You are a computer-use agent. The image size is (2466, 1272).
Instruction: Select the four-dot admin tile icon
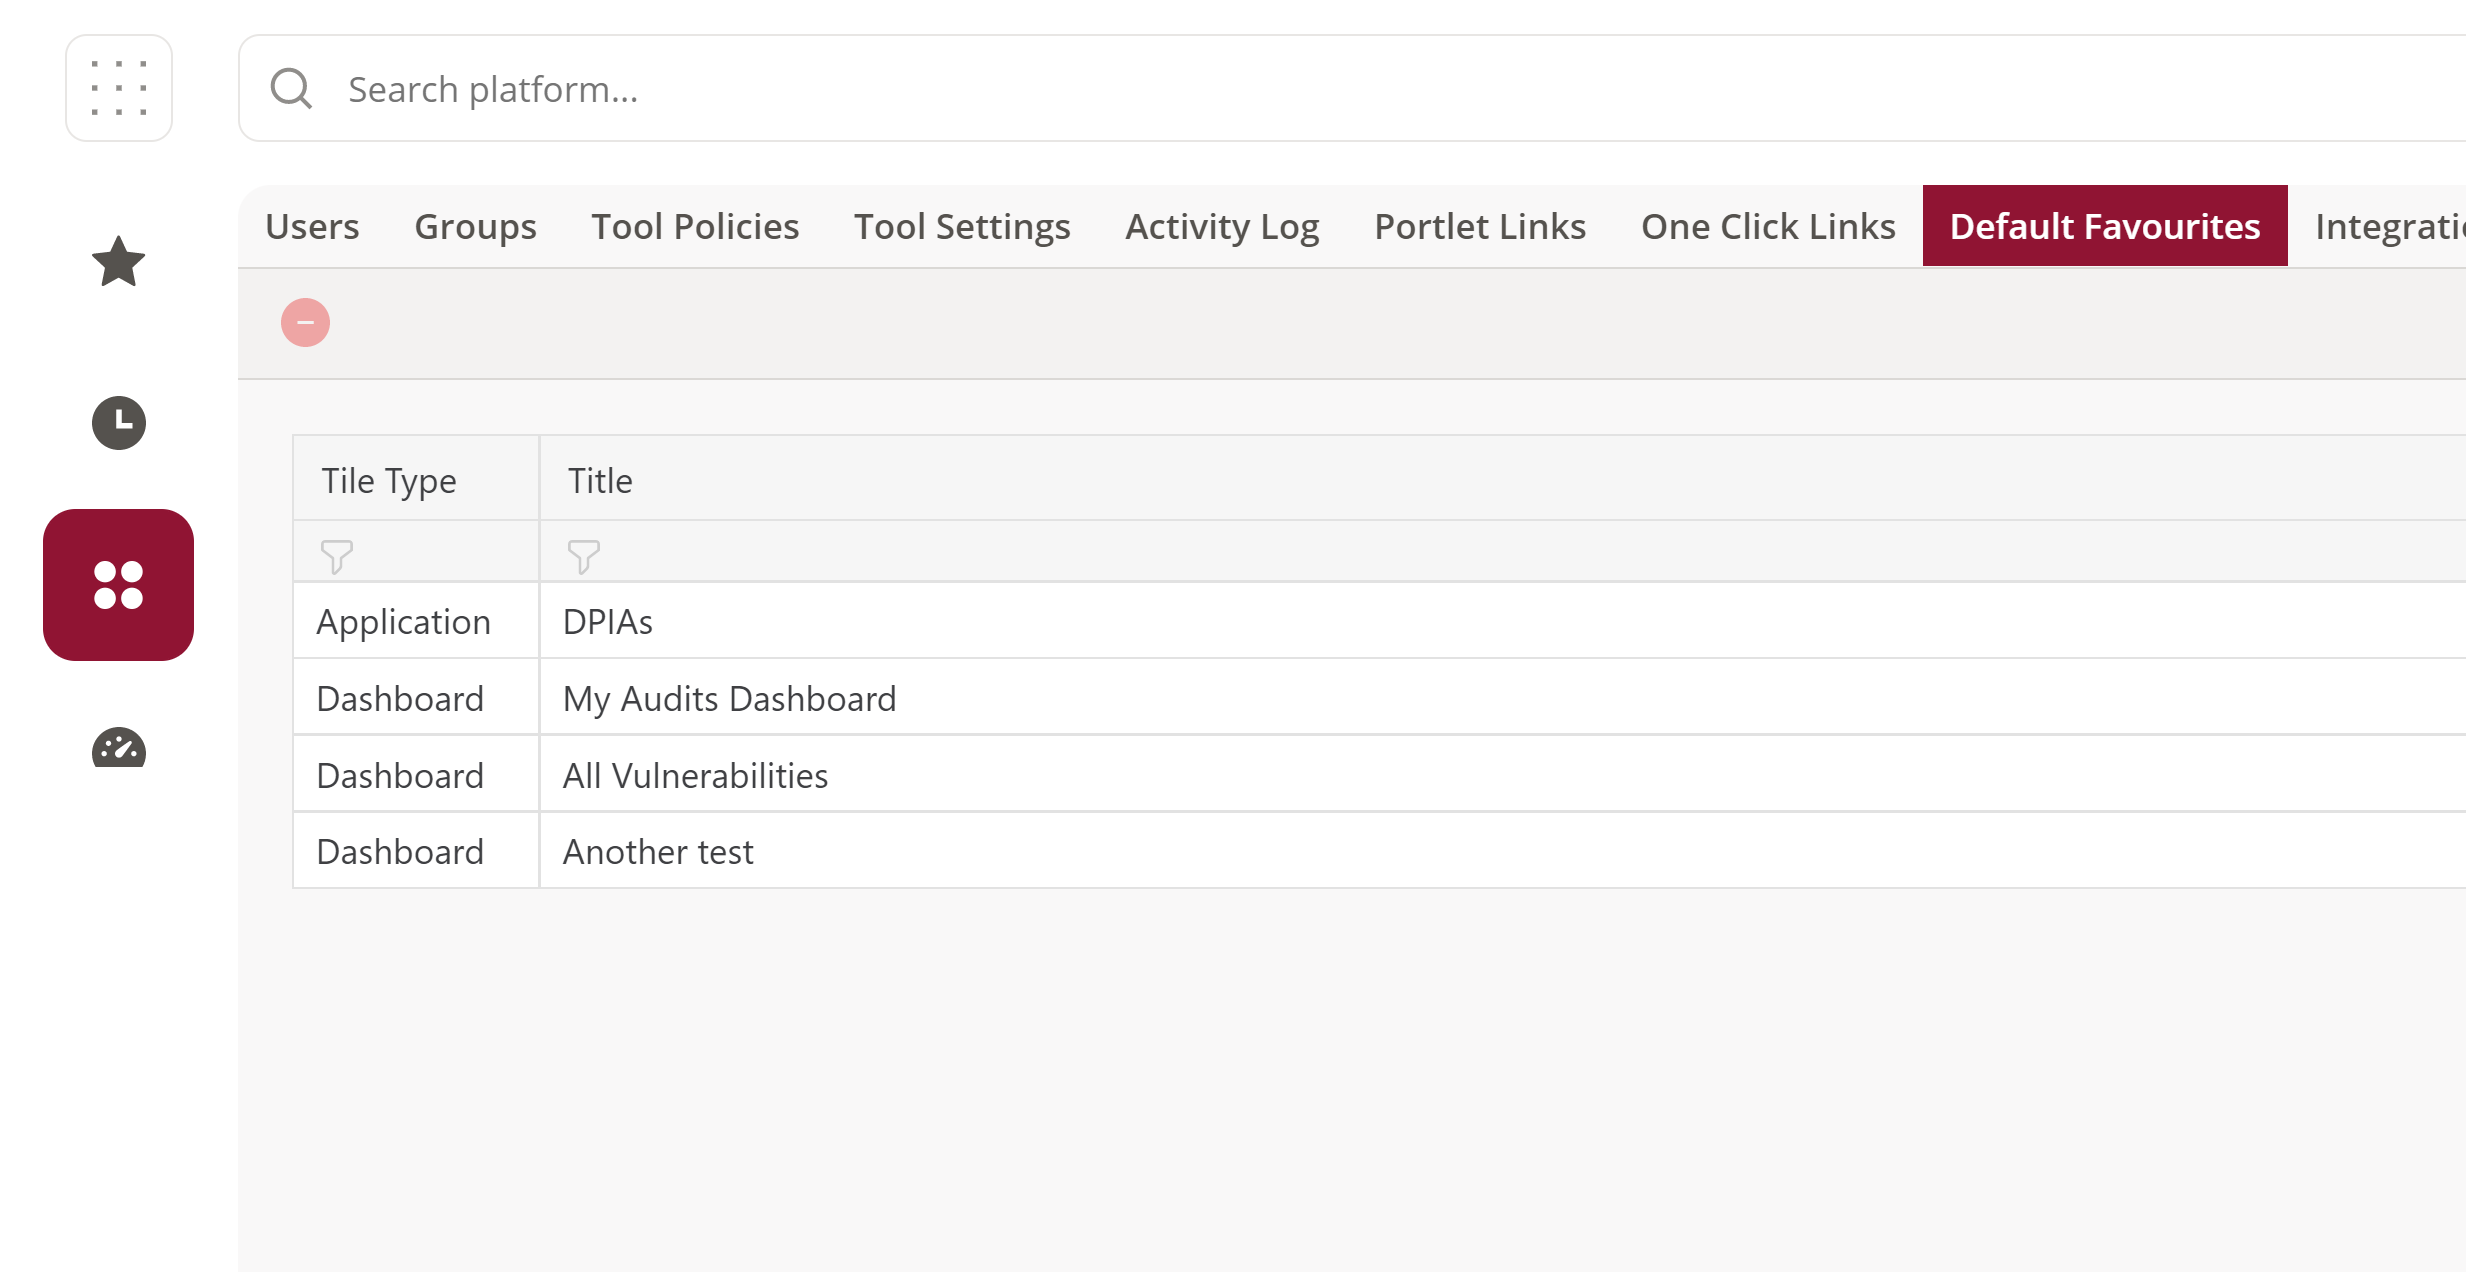(x=119, y=585)
